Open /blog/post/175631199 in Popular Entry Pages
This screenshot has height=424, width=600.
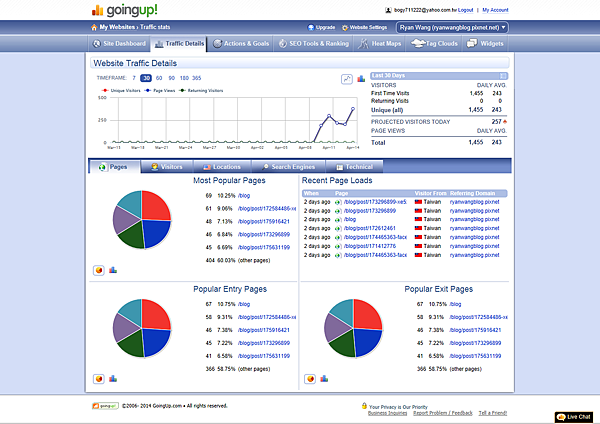(x=264, y=356)
